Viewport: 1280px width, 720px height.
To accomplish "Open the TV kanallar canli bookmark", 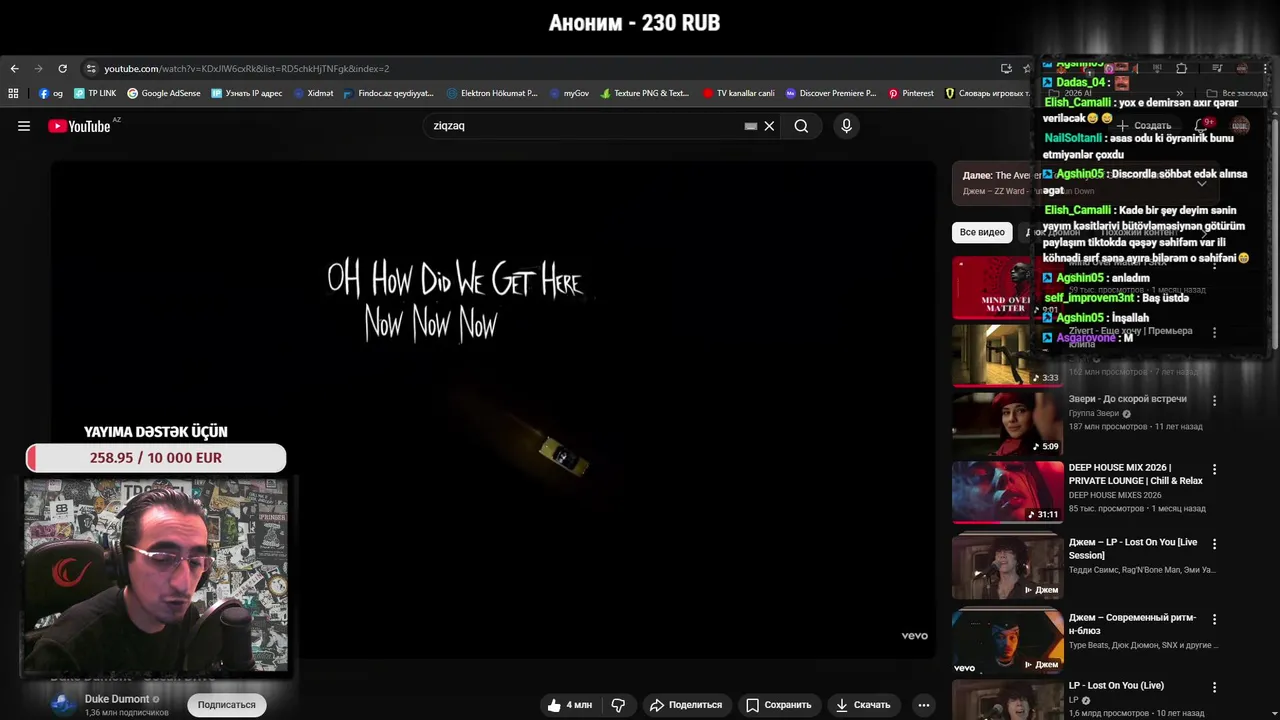I will pos(738,93).
